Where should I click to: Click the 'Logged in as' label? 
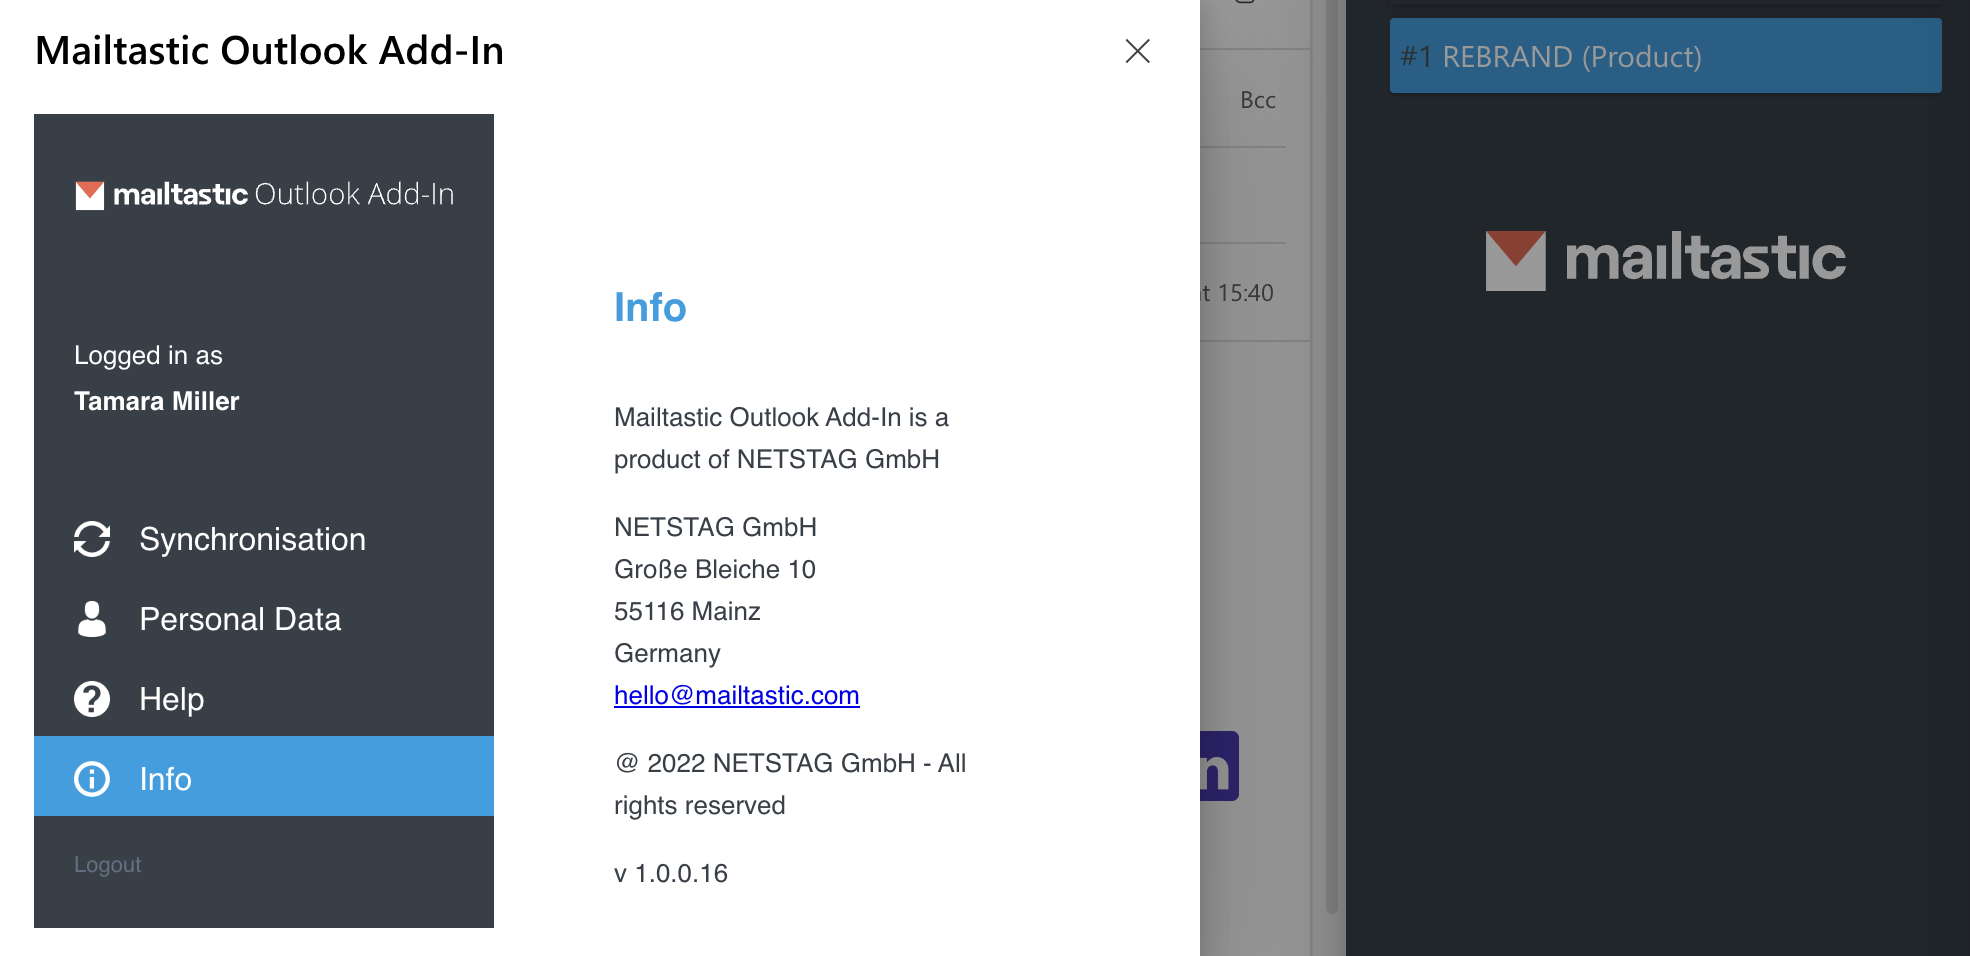[148, 356]
